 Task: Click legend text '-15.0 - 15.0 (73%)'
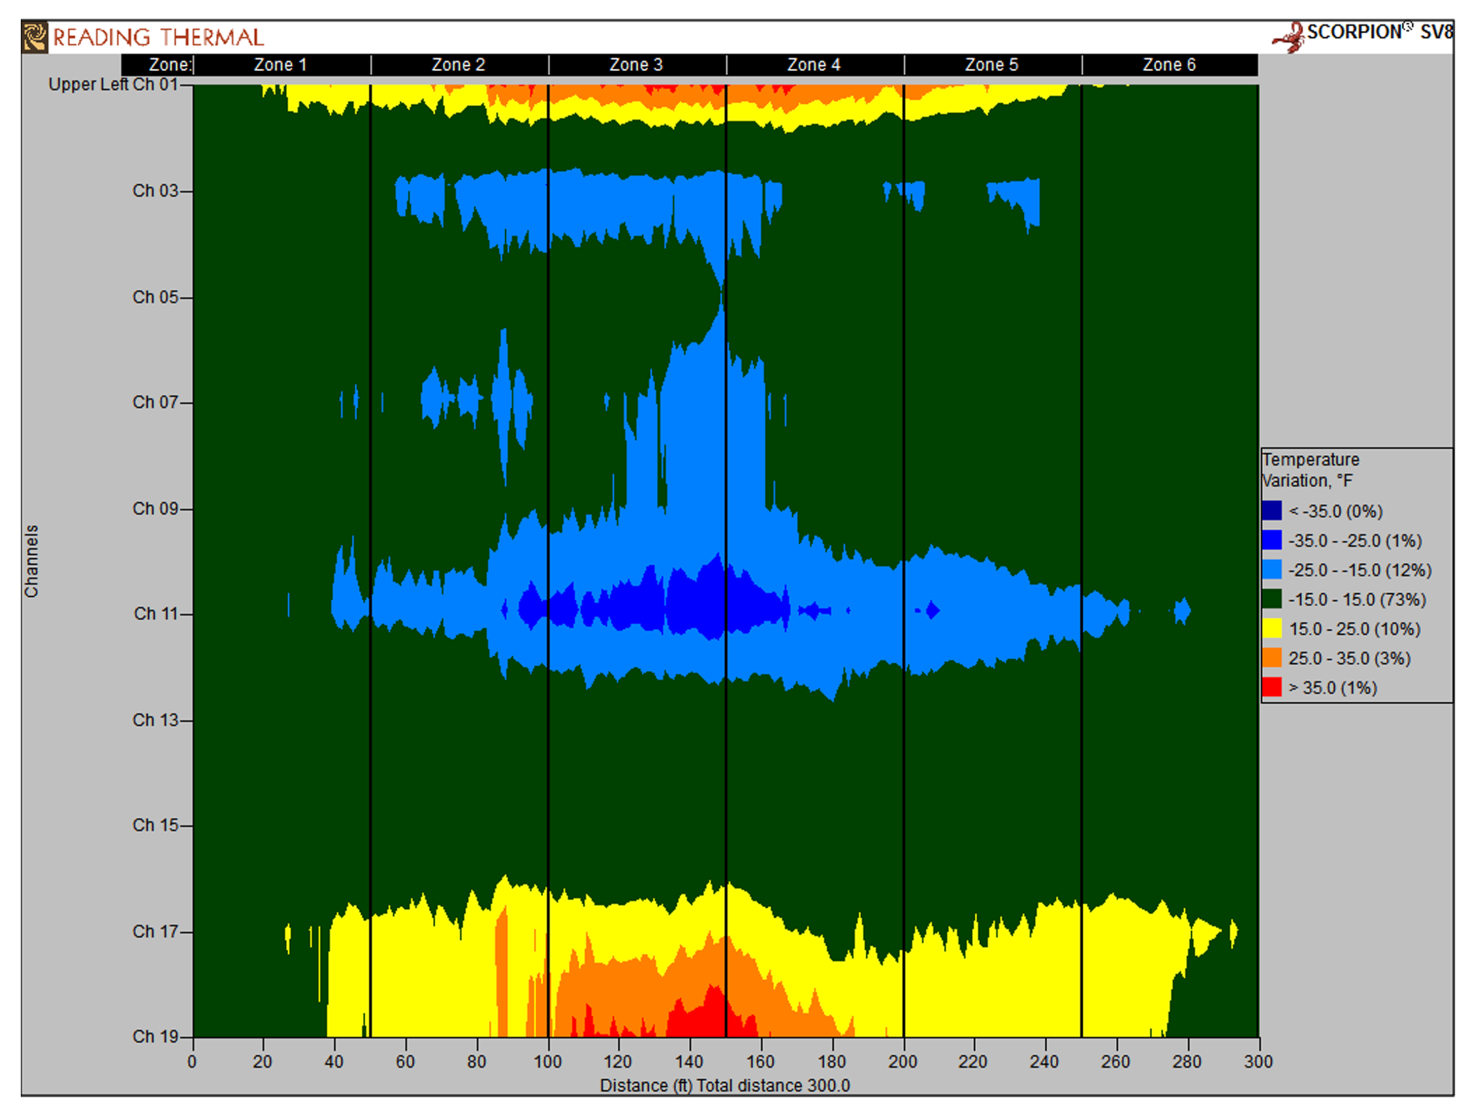(x=1358, y=599)
